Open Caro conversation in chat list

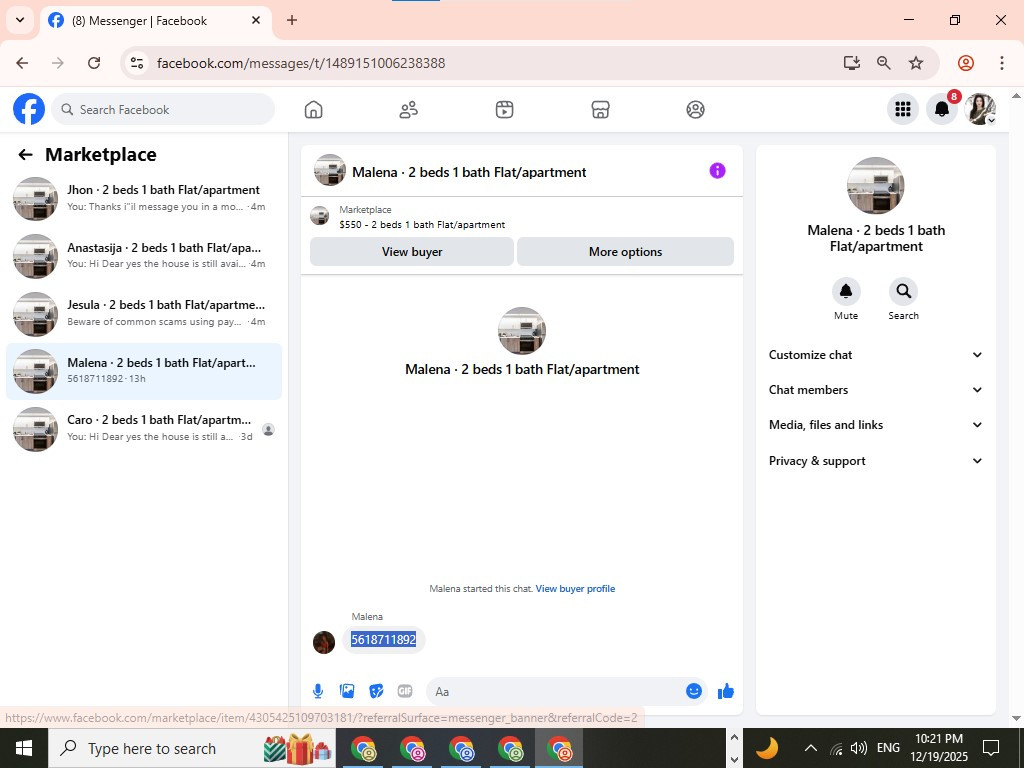[144, 428]
